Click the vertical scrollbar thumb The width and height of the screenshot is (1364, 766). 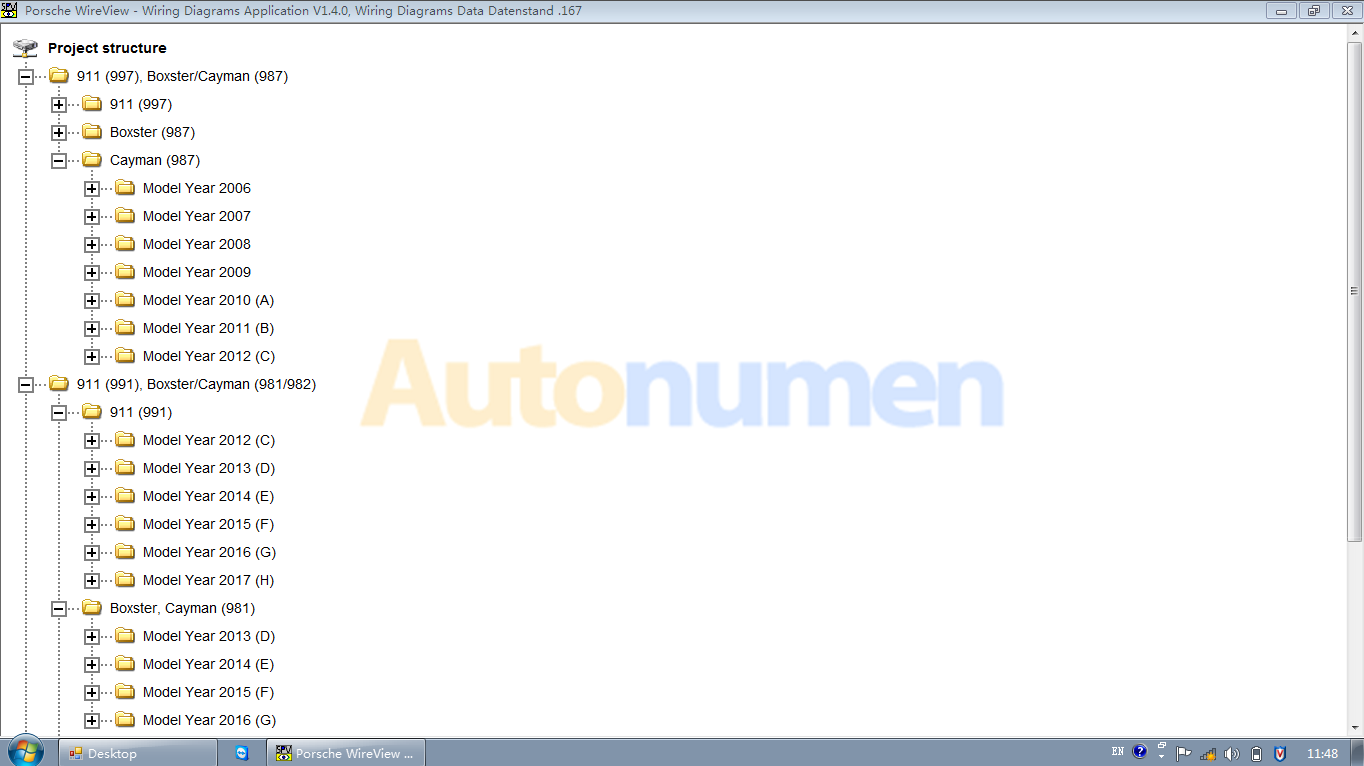[1355, 291]
